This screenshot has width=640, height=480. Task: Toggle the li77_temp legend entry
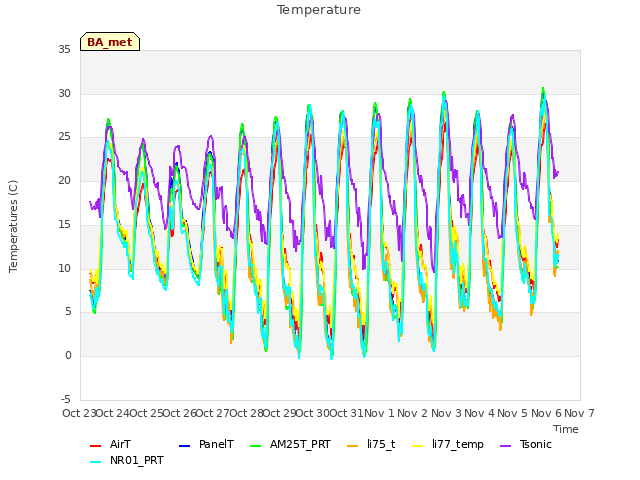(448, 444)
